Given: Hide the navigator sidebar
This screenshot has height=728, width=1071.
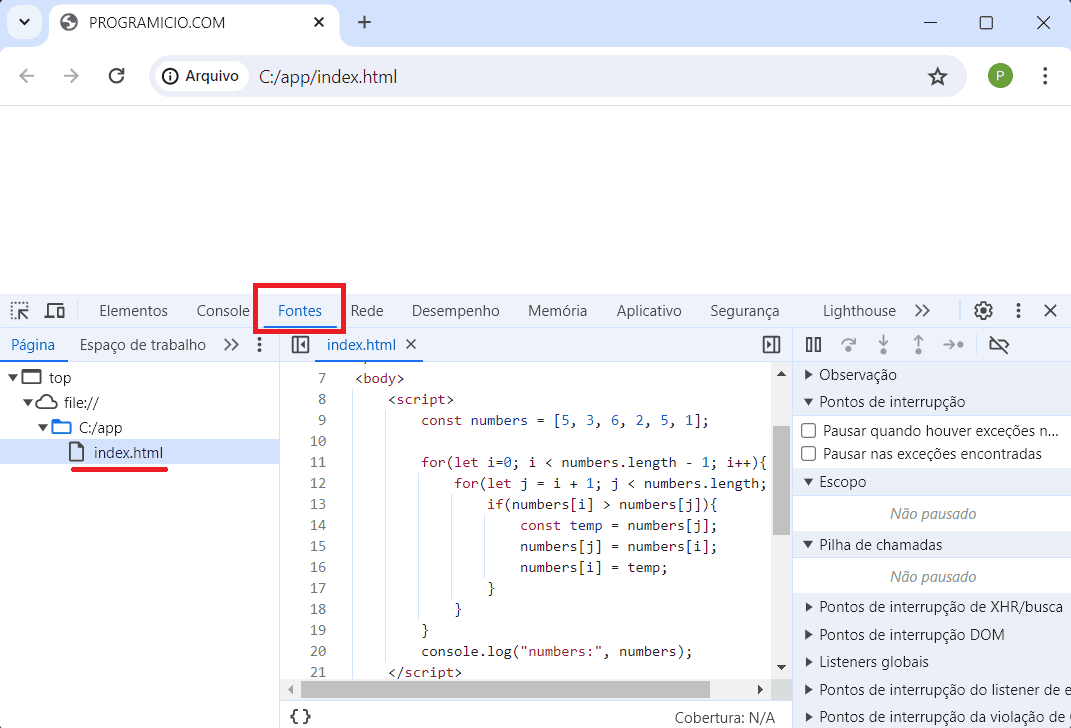Looking at the screenshot, I should pos(300,345).
